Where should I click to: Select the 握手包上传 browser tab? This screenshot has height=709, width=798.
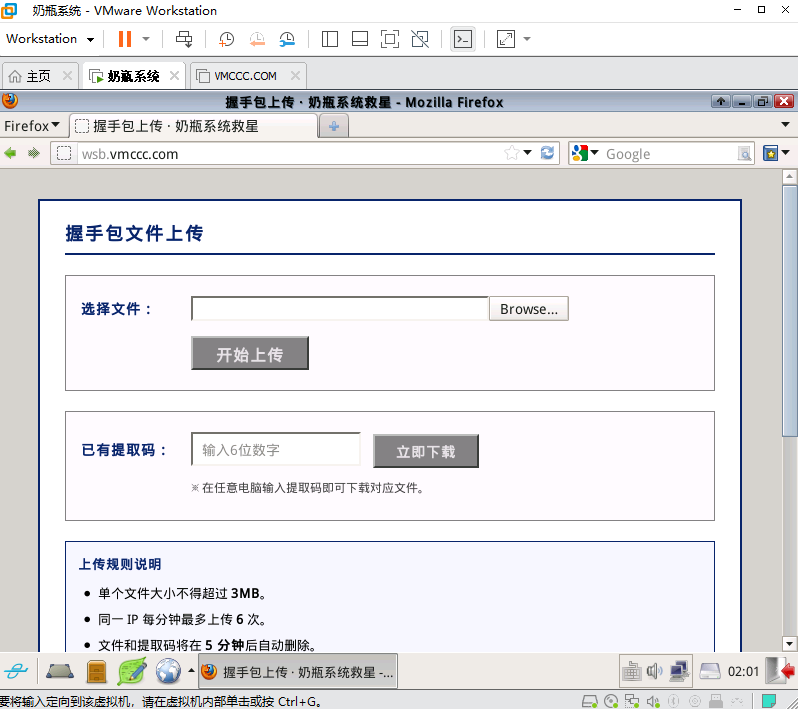193,126
